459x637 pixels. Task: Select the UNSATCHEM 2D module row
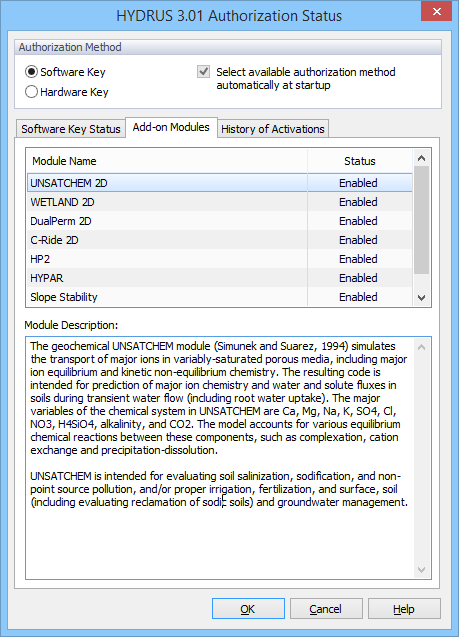[x=220, y=183]
